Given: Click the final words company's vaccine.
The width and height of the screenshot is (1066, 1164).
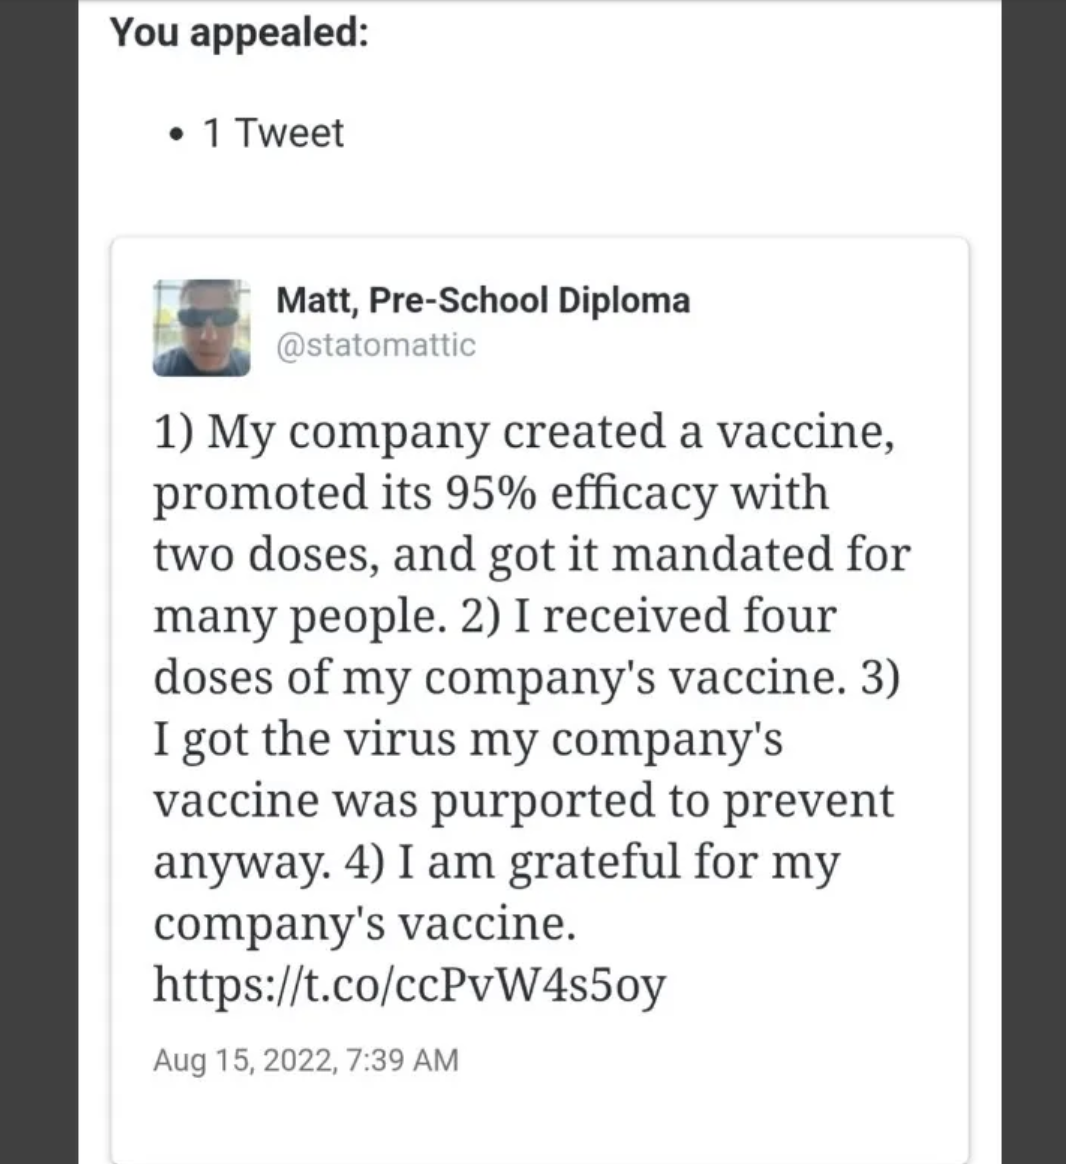Looking at the screenshot, I should click(364, 924).
